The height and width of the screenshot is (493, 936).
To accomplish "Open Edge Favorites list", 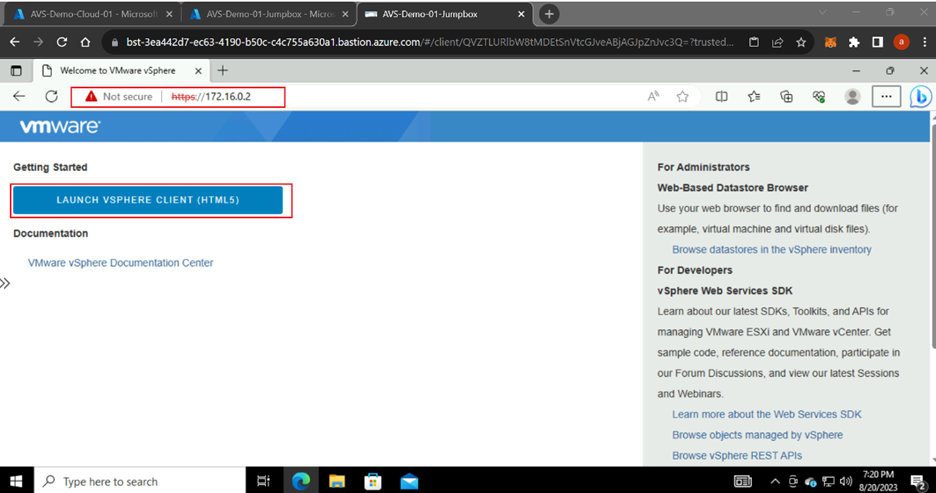I will (x=754, y=97).
